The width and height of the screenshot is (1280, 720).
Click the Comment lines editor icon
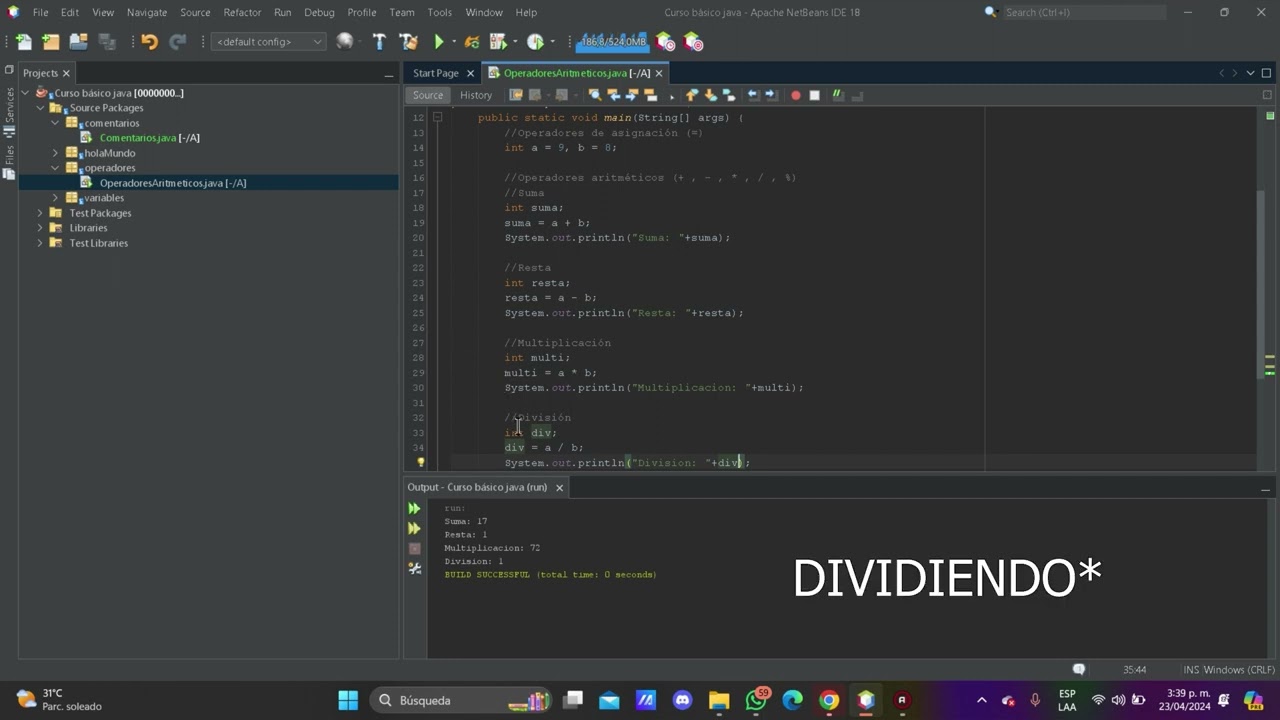tap(838, 95)
